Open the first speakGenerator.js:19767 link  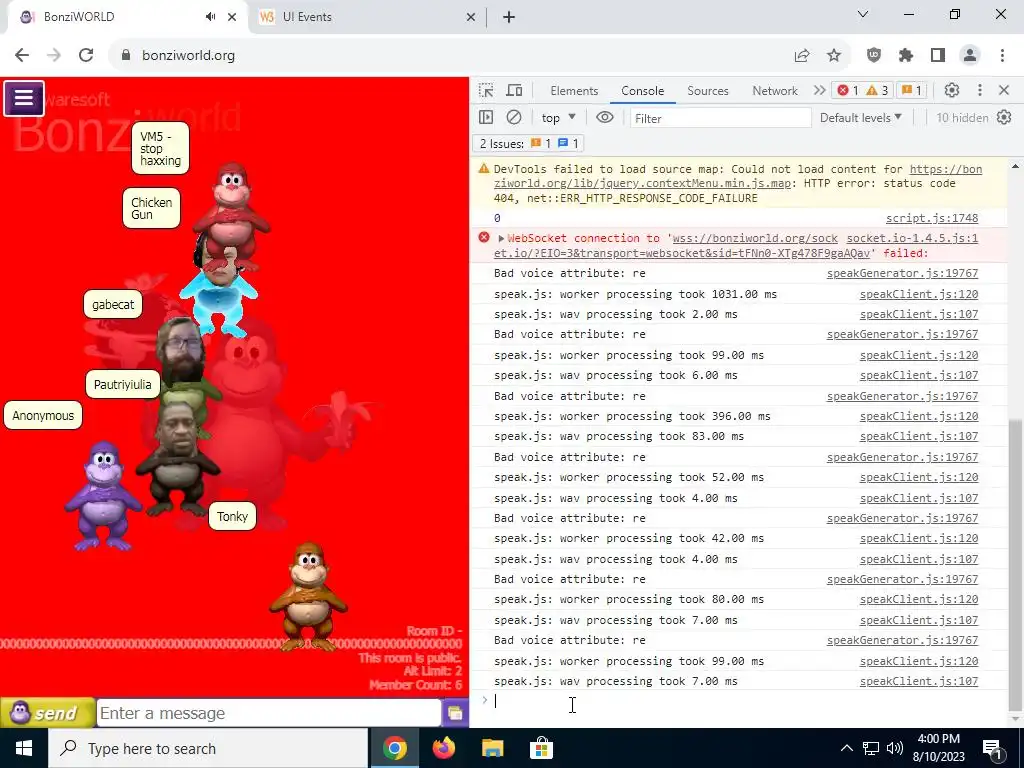pos(903,273)
